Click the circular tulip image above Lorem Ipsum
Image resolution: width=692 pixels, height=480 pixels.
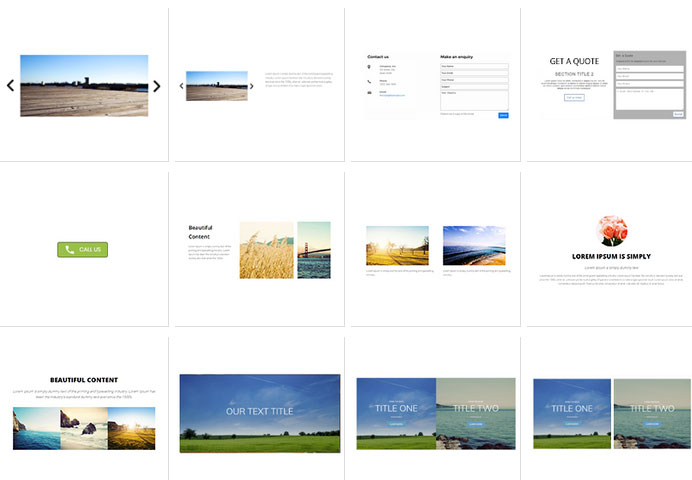click(x=611, y=230)
